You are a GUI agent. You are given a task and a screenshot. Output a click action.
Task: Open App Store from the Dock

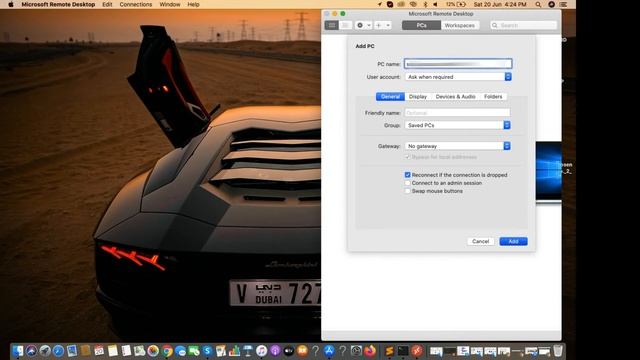pos(329,351)
